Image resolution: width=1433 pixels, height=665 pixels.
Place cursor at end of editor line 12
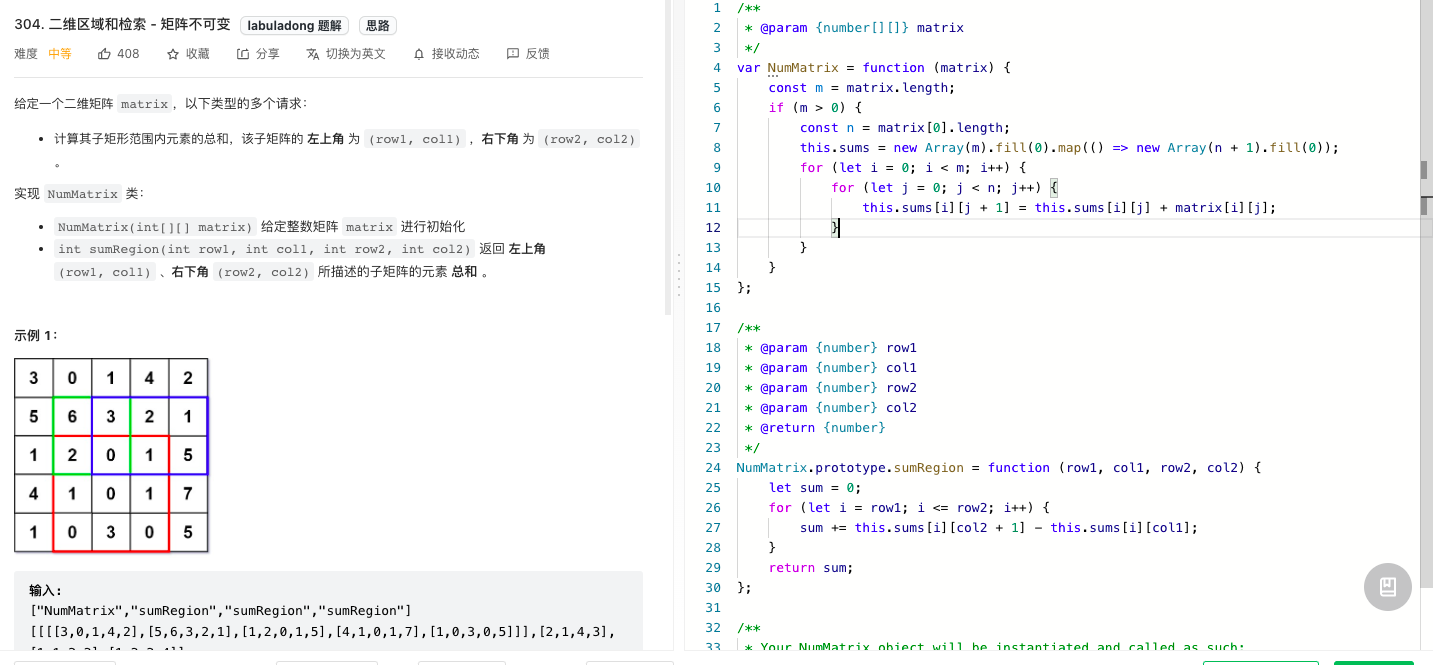coord(841,228)
